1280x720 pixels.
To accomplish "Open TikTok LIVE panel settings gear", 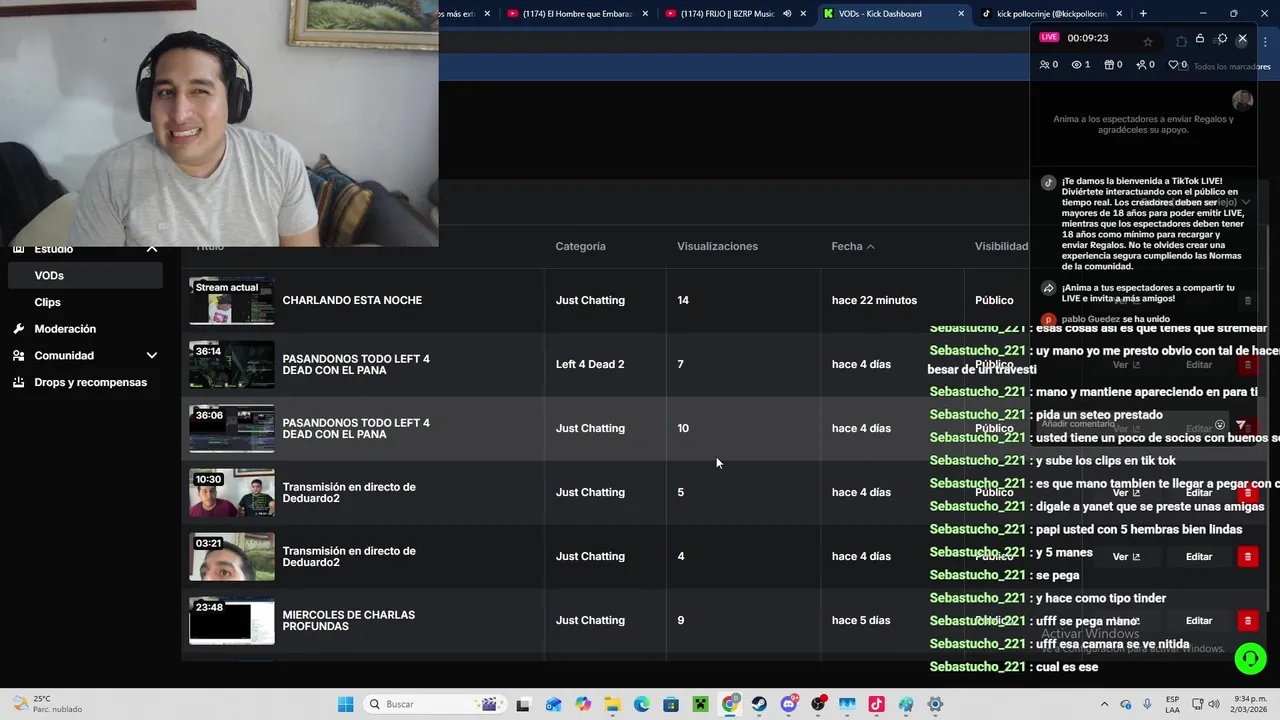I will coord(1222,39).
